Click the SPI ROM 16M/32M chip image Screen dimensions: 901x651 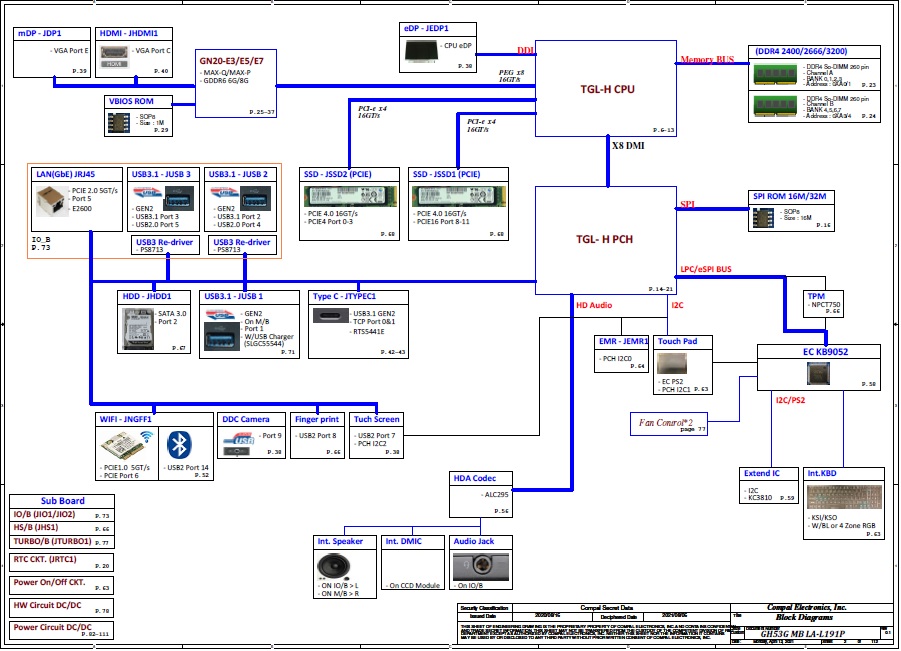click(762, 217)
